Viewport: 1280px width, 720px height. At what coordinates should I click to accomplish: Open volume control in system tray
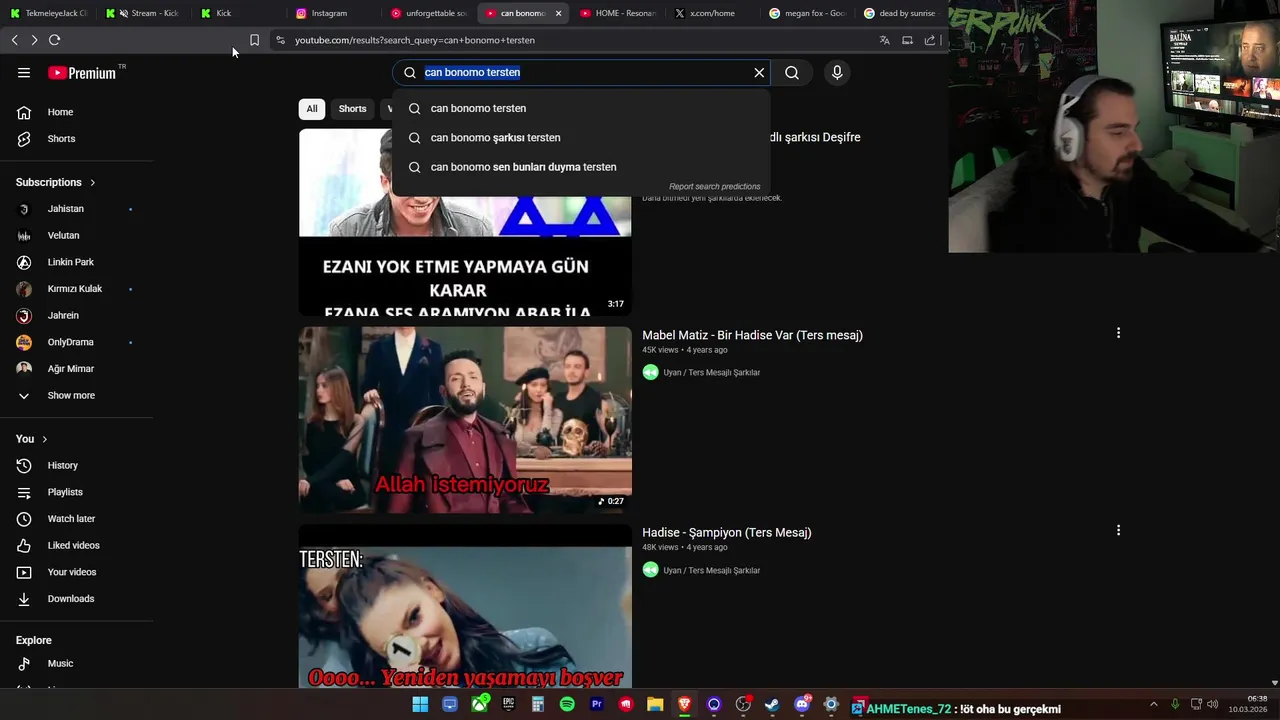pyautogui.click(x=1212, y=704)
